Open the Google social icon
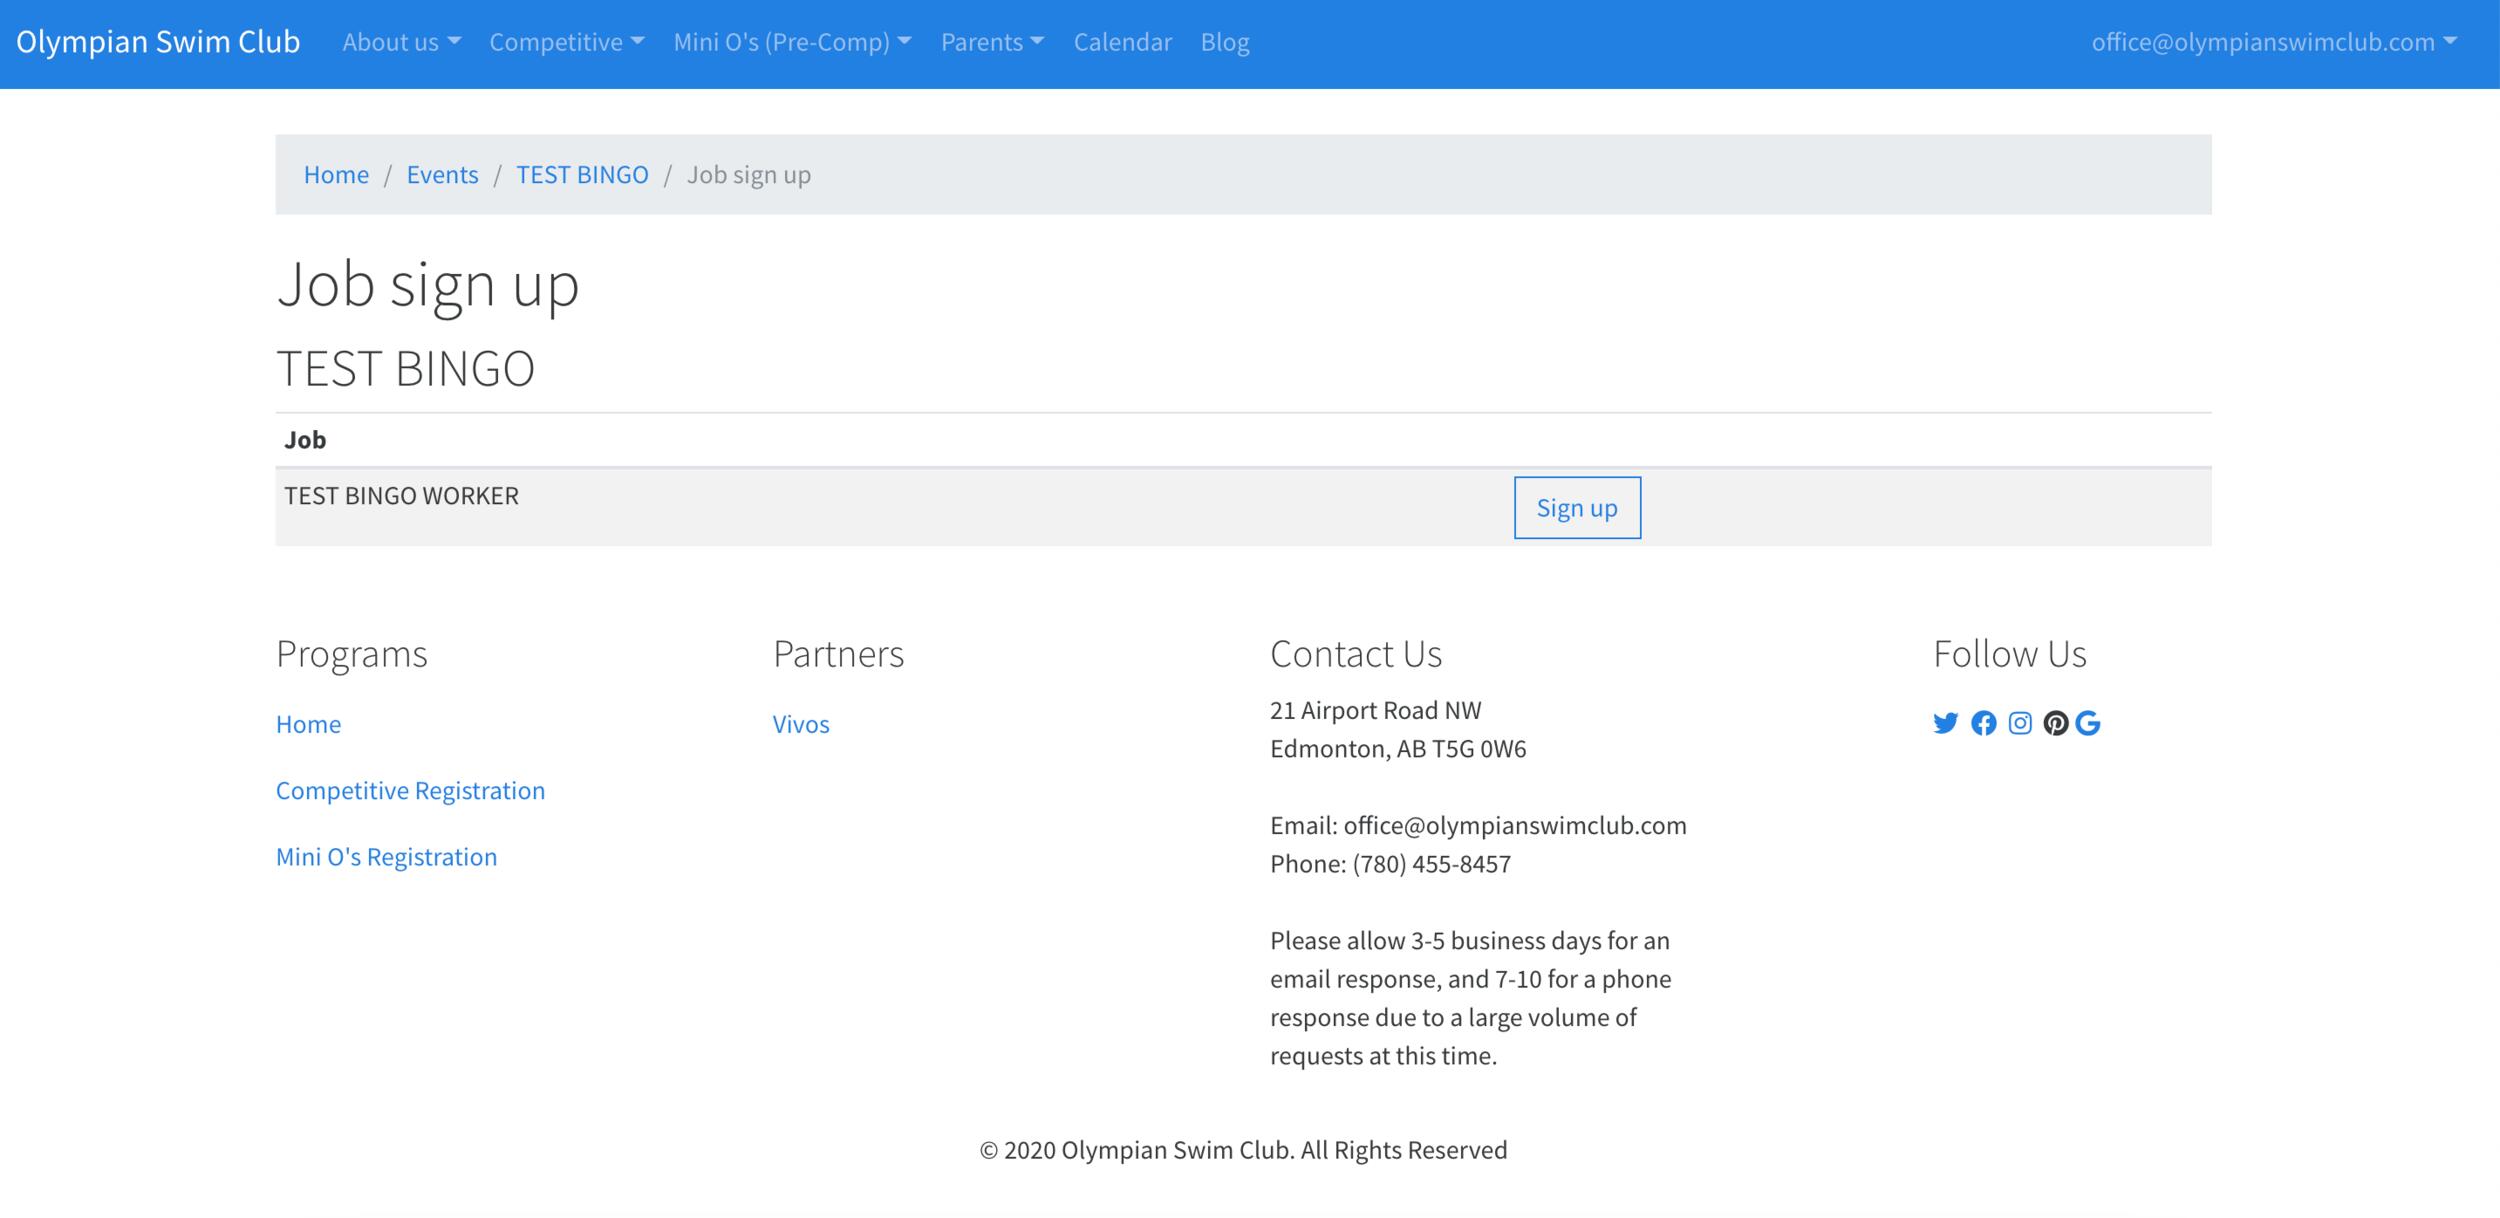This screenshot has width=2500, height=1218. pyautogui.click(x=2088, y=723)
